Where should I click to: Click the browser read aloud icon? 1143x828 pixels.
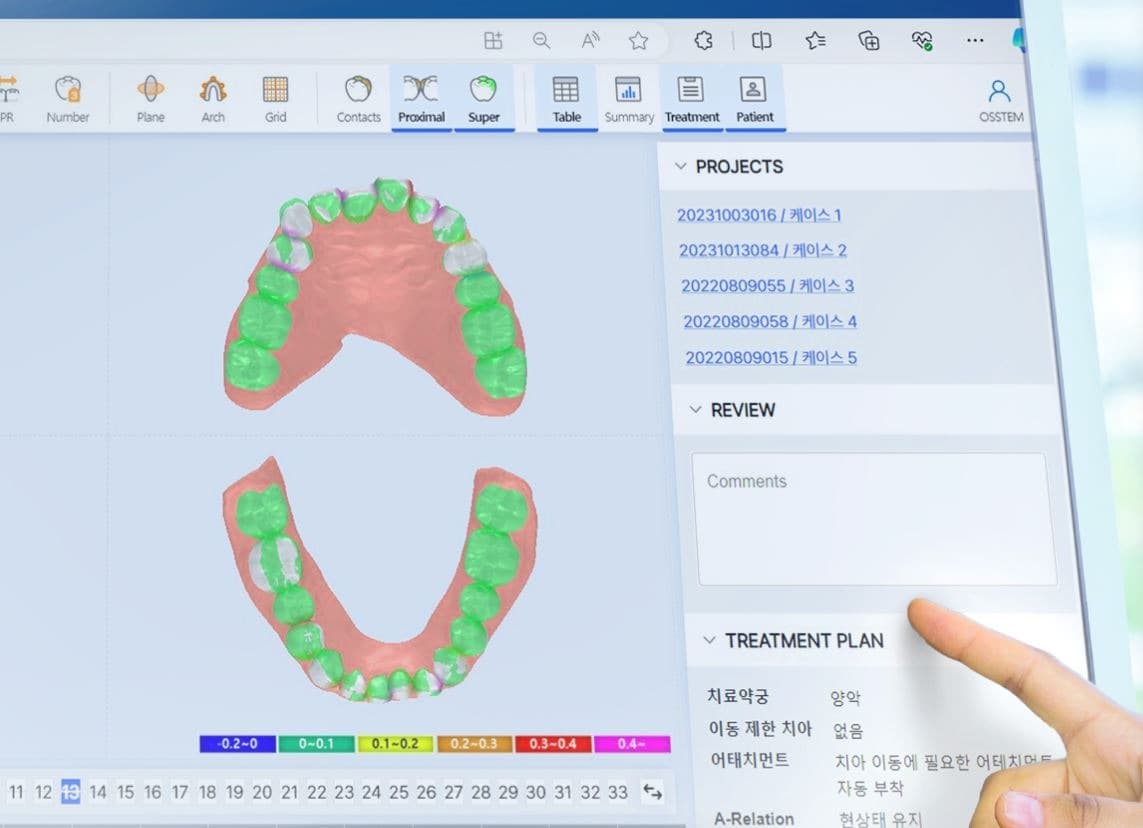pyautogui.click(x=590, y=41)
